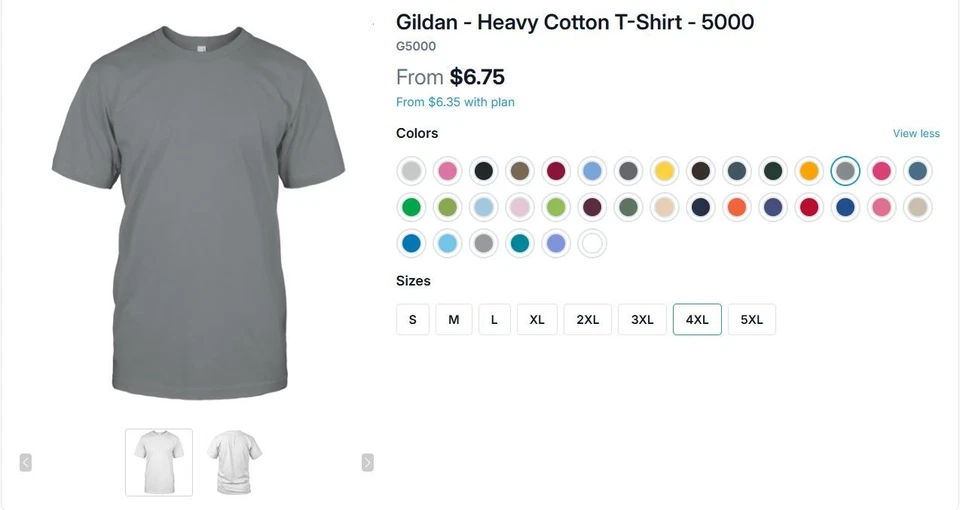This screenshot has width=960, height=510.
Task: Click the large gray t-shirt preview image
Action: pos(198,212)
